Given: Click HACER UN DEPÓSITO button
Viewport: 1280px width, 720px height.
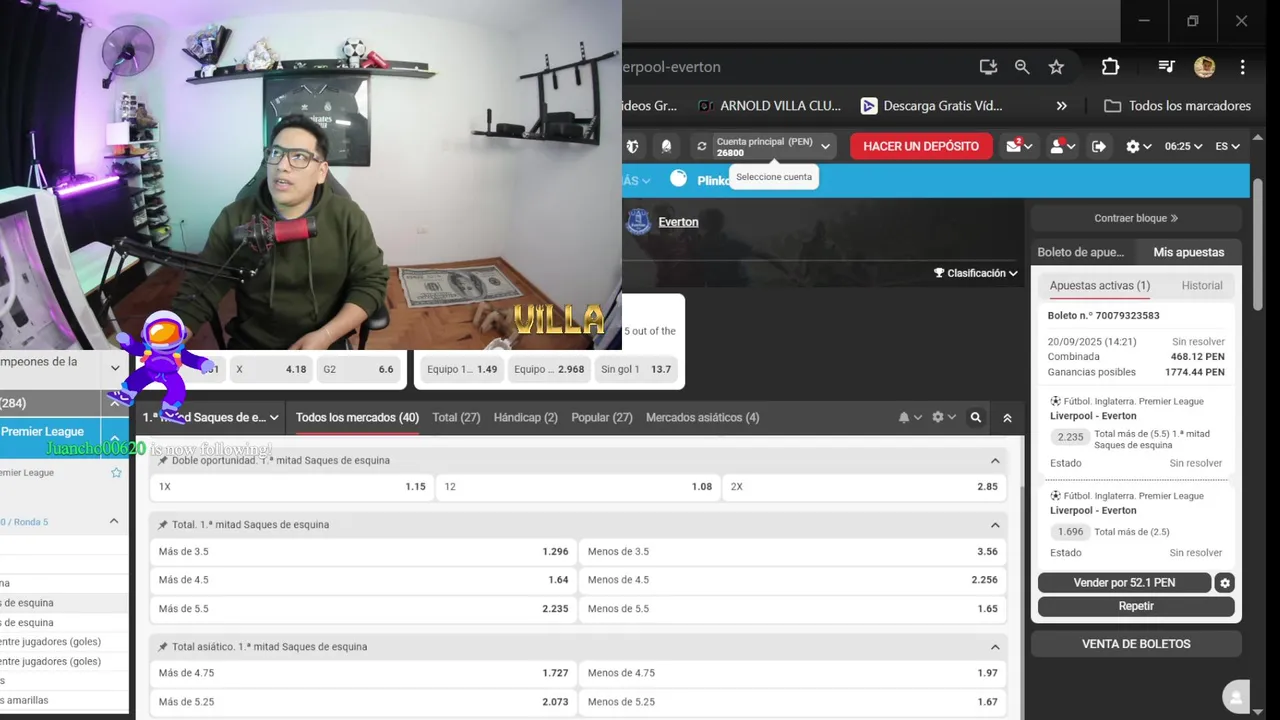Looking at the screenshot, I should 921,146.
